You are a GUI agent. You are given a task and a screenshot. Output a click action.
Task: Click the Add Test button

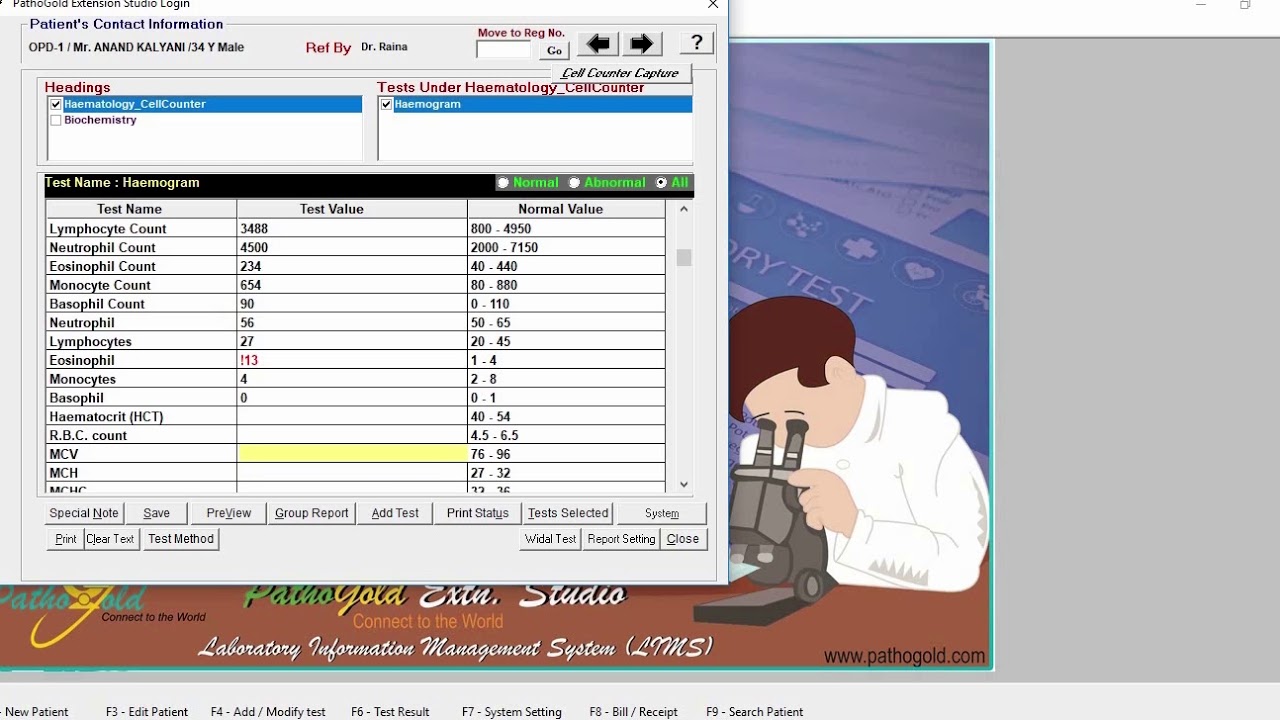point(395,513)
